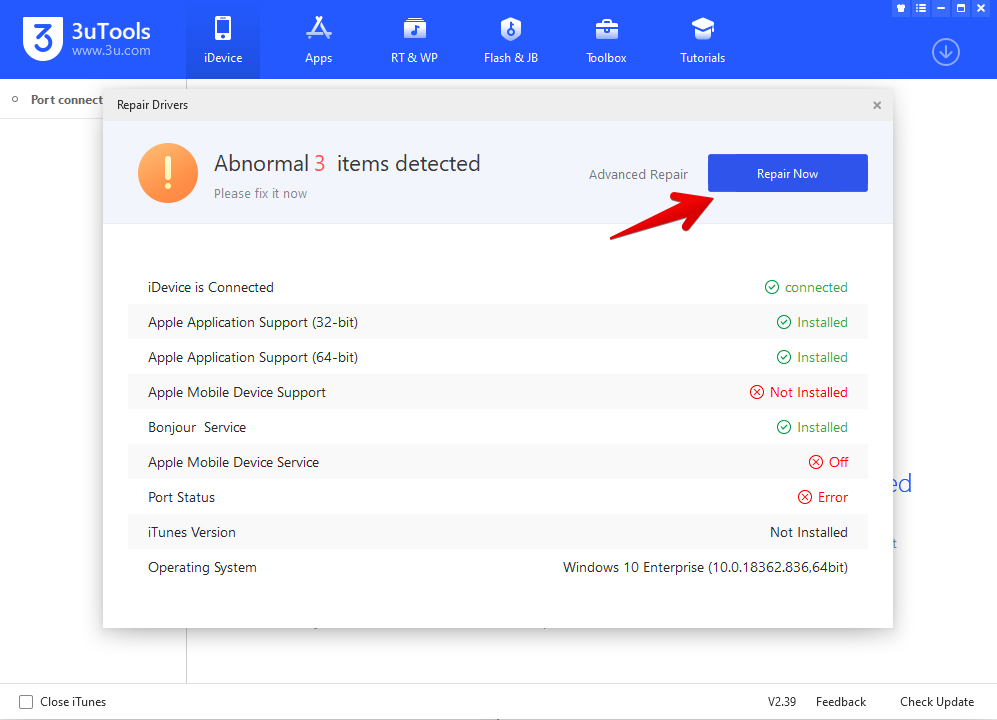The image size is (997, 720).
Task: Open the Tutorials tab
Action: [x=703, y=39]
